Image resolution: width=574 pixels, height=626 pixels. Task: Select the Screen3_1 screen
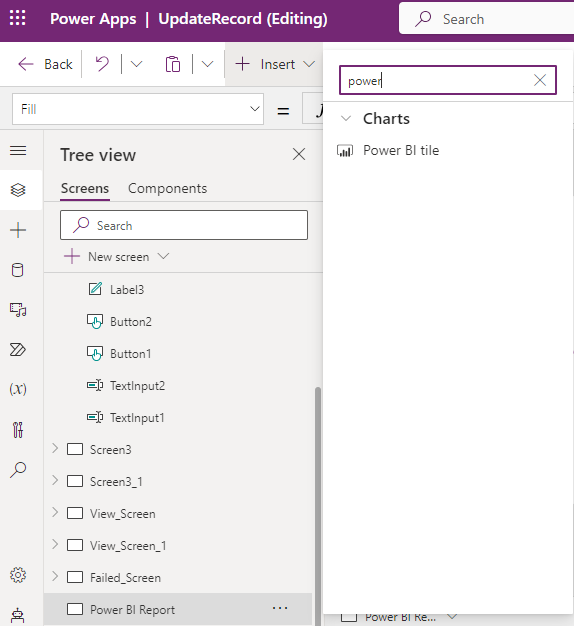(116, 481)
